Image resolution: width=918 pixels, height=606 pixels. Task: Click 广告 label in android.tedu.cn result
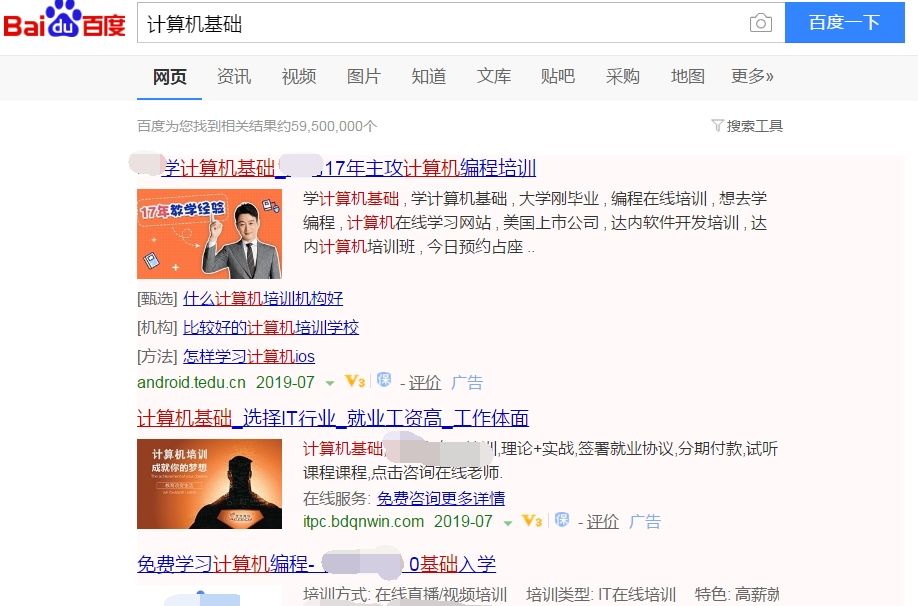pyautogui.click(x=467, y=382)
